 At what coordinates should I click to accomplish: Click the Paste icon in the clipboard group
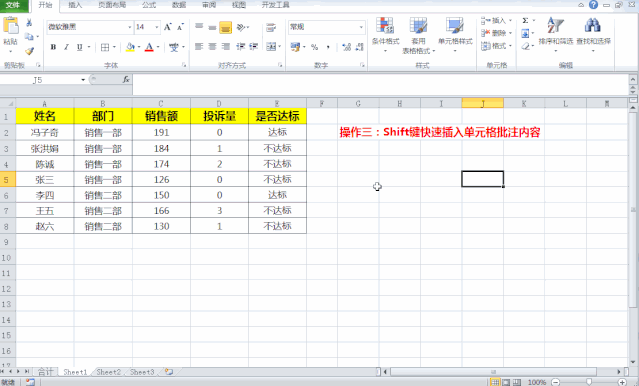pos(10,25)
